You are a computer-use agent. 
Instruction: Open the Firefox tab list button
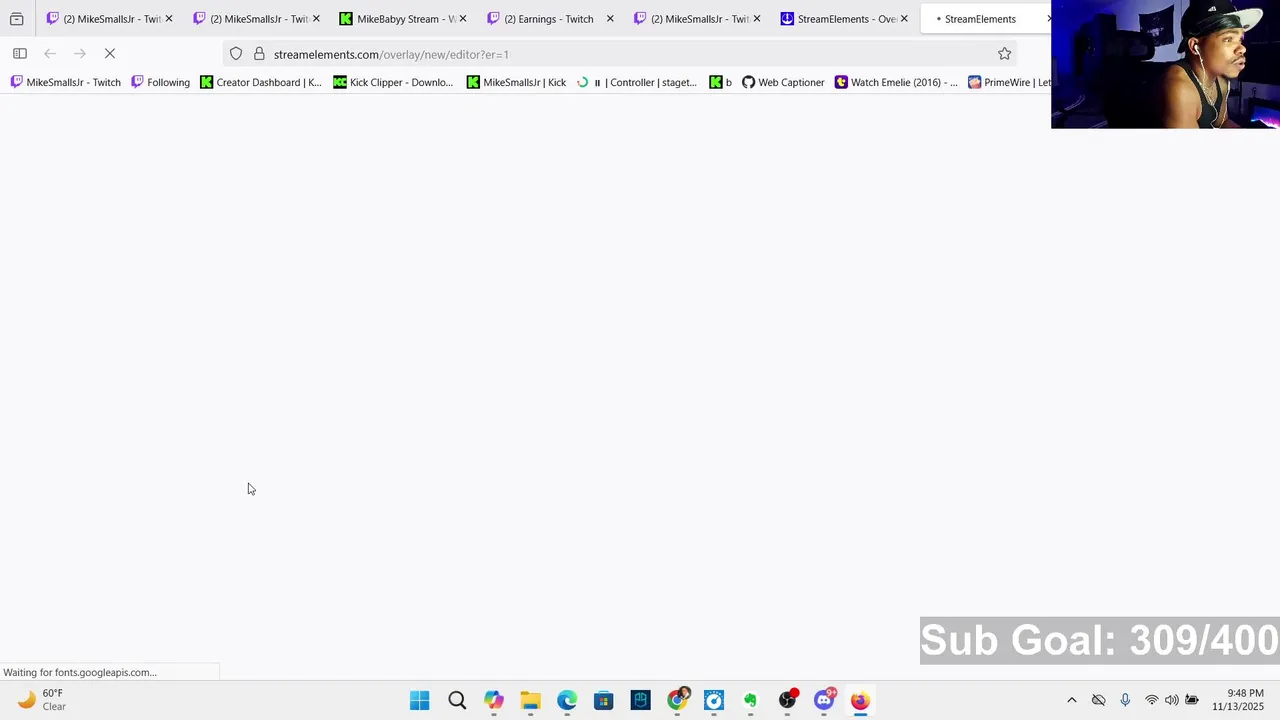pyautogui.click(x=16, y=19)
